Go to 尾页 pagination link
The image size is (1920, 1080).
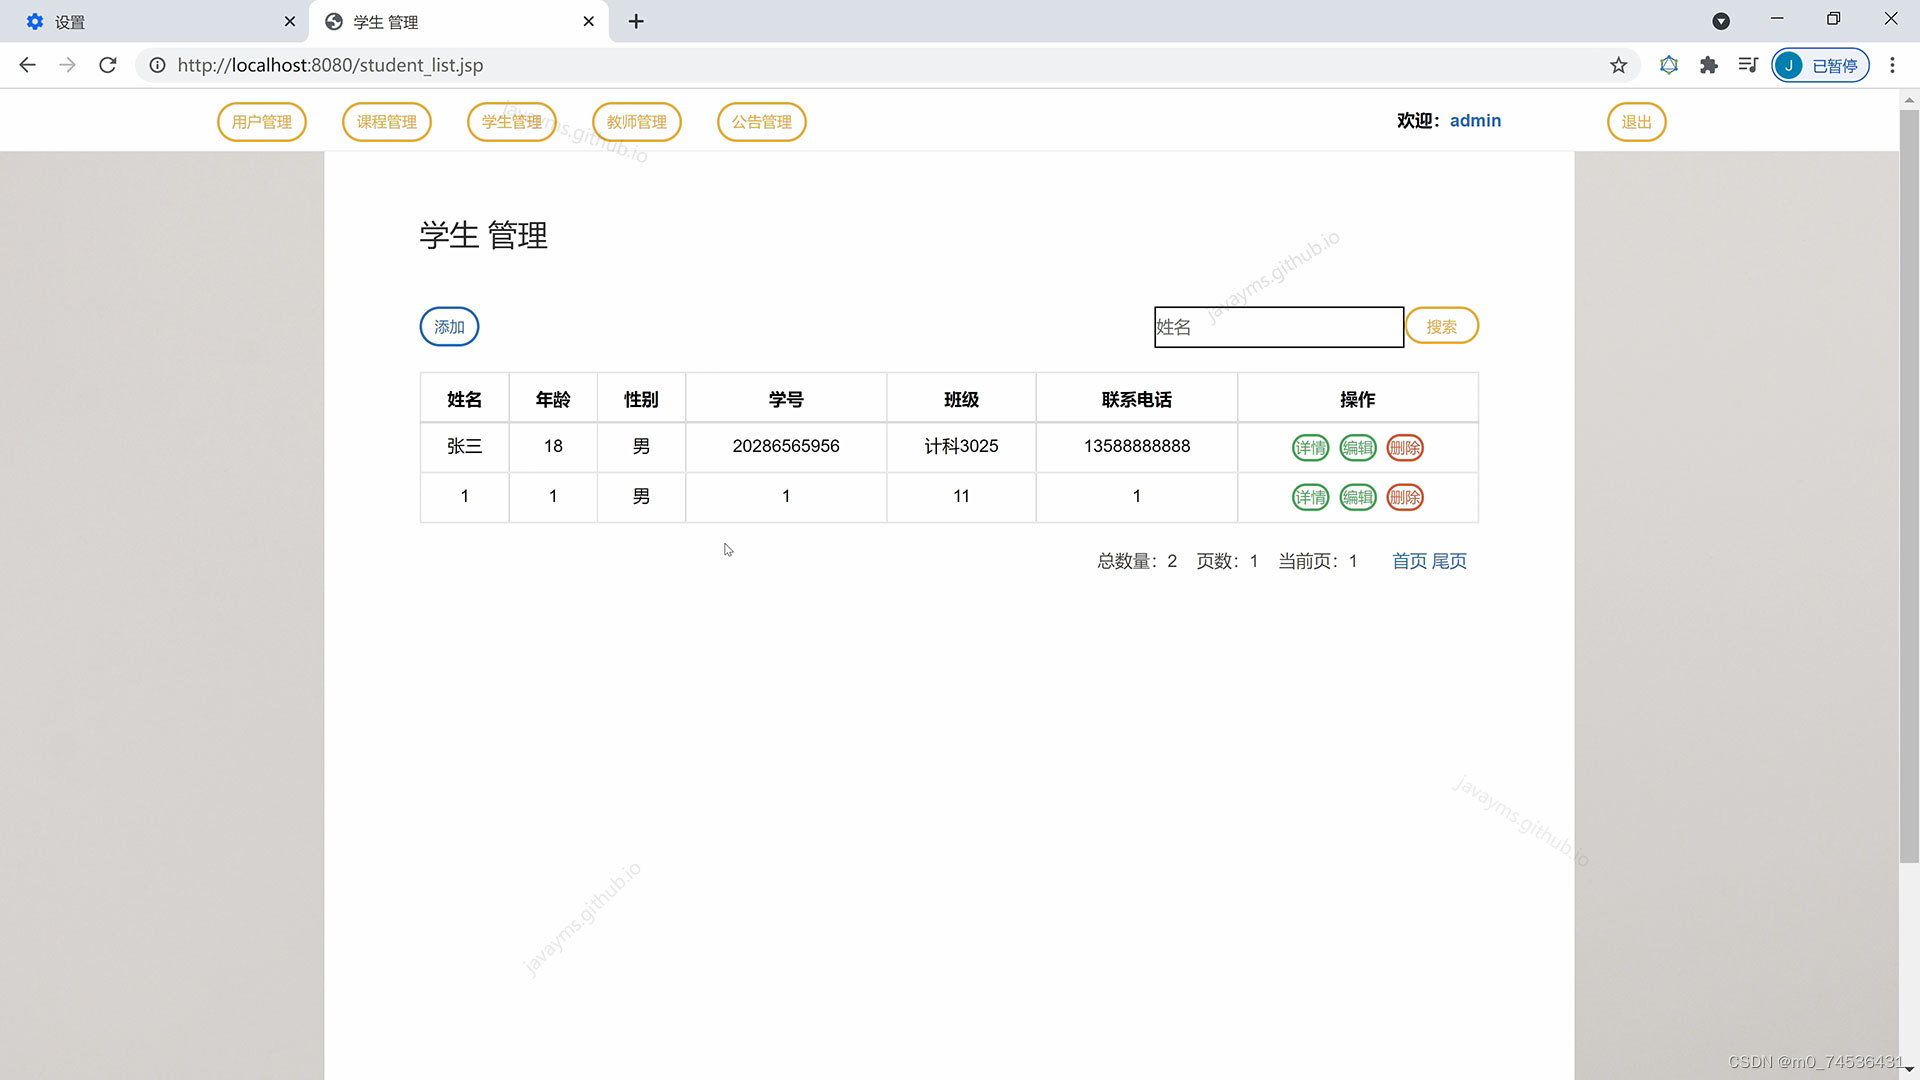point(1449,561)
